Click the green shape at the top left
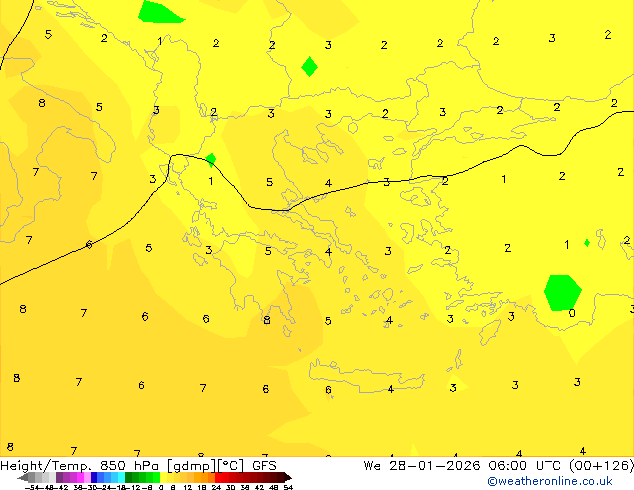Image resolution: width=634 pixels, height=490 pixels. click(159, 12)
